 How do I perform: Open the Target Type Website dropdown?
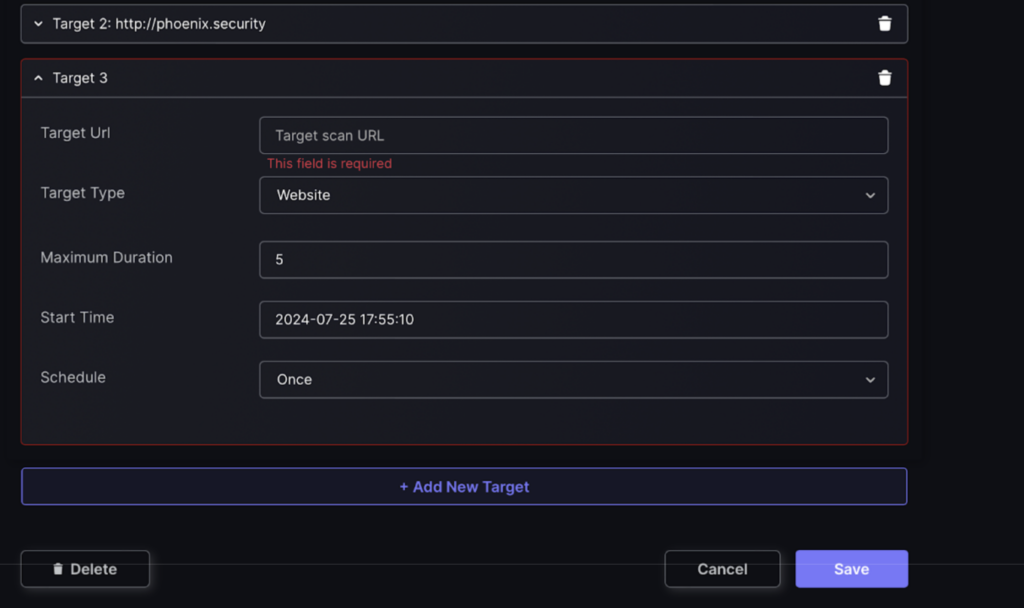click(x=573, y=195)
